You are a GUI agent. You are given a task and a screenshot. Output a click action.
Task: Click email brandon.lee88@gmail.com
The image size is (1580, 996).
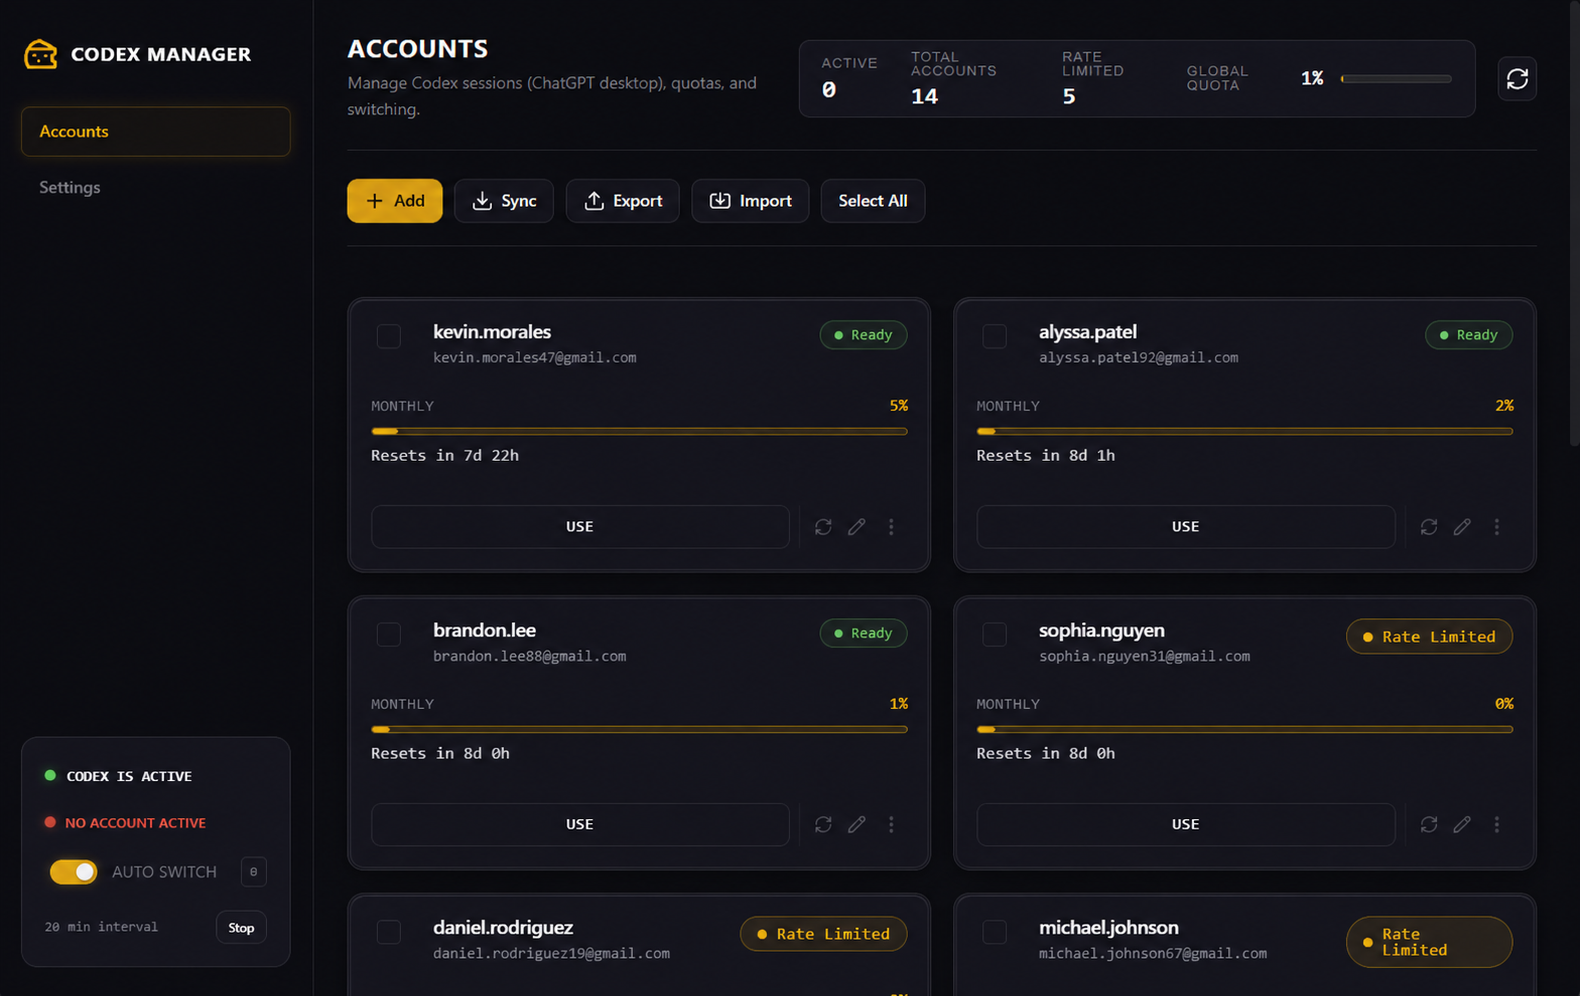click(529, 657)
